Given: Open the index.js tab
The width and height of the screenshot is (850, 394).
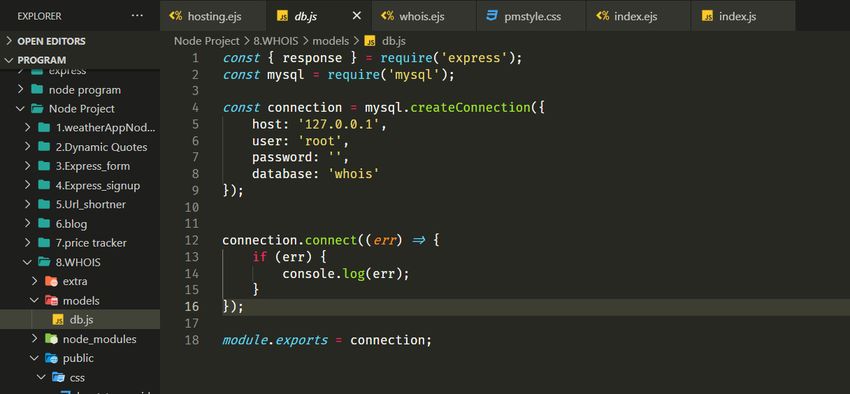Looking at the screenshot, I should [743, 16].
